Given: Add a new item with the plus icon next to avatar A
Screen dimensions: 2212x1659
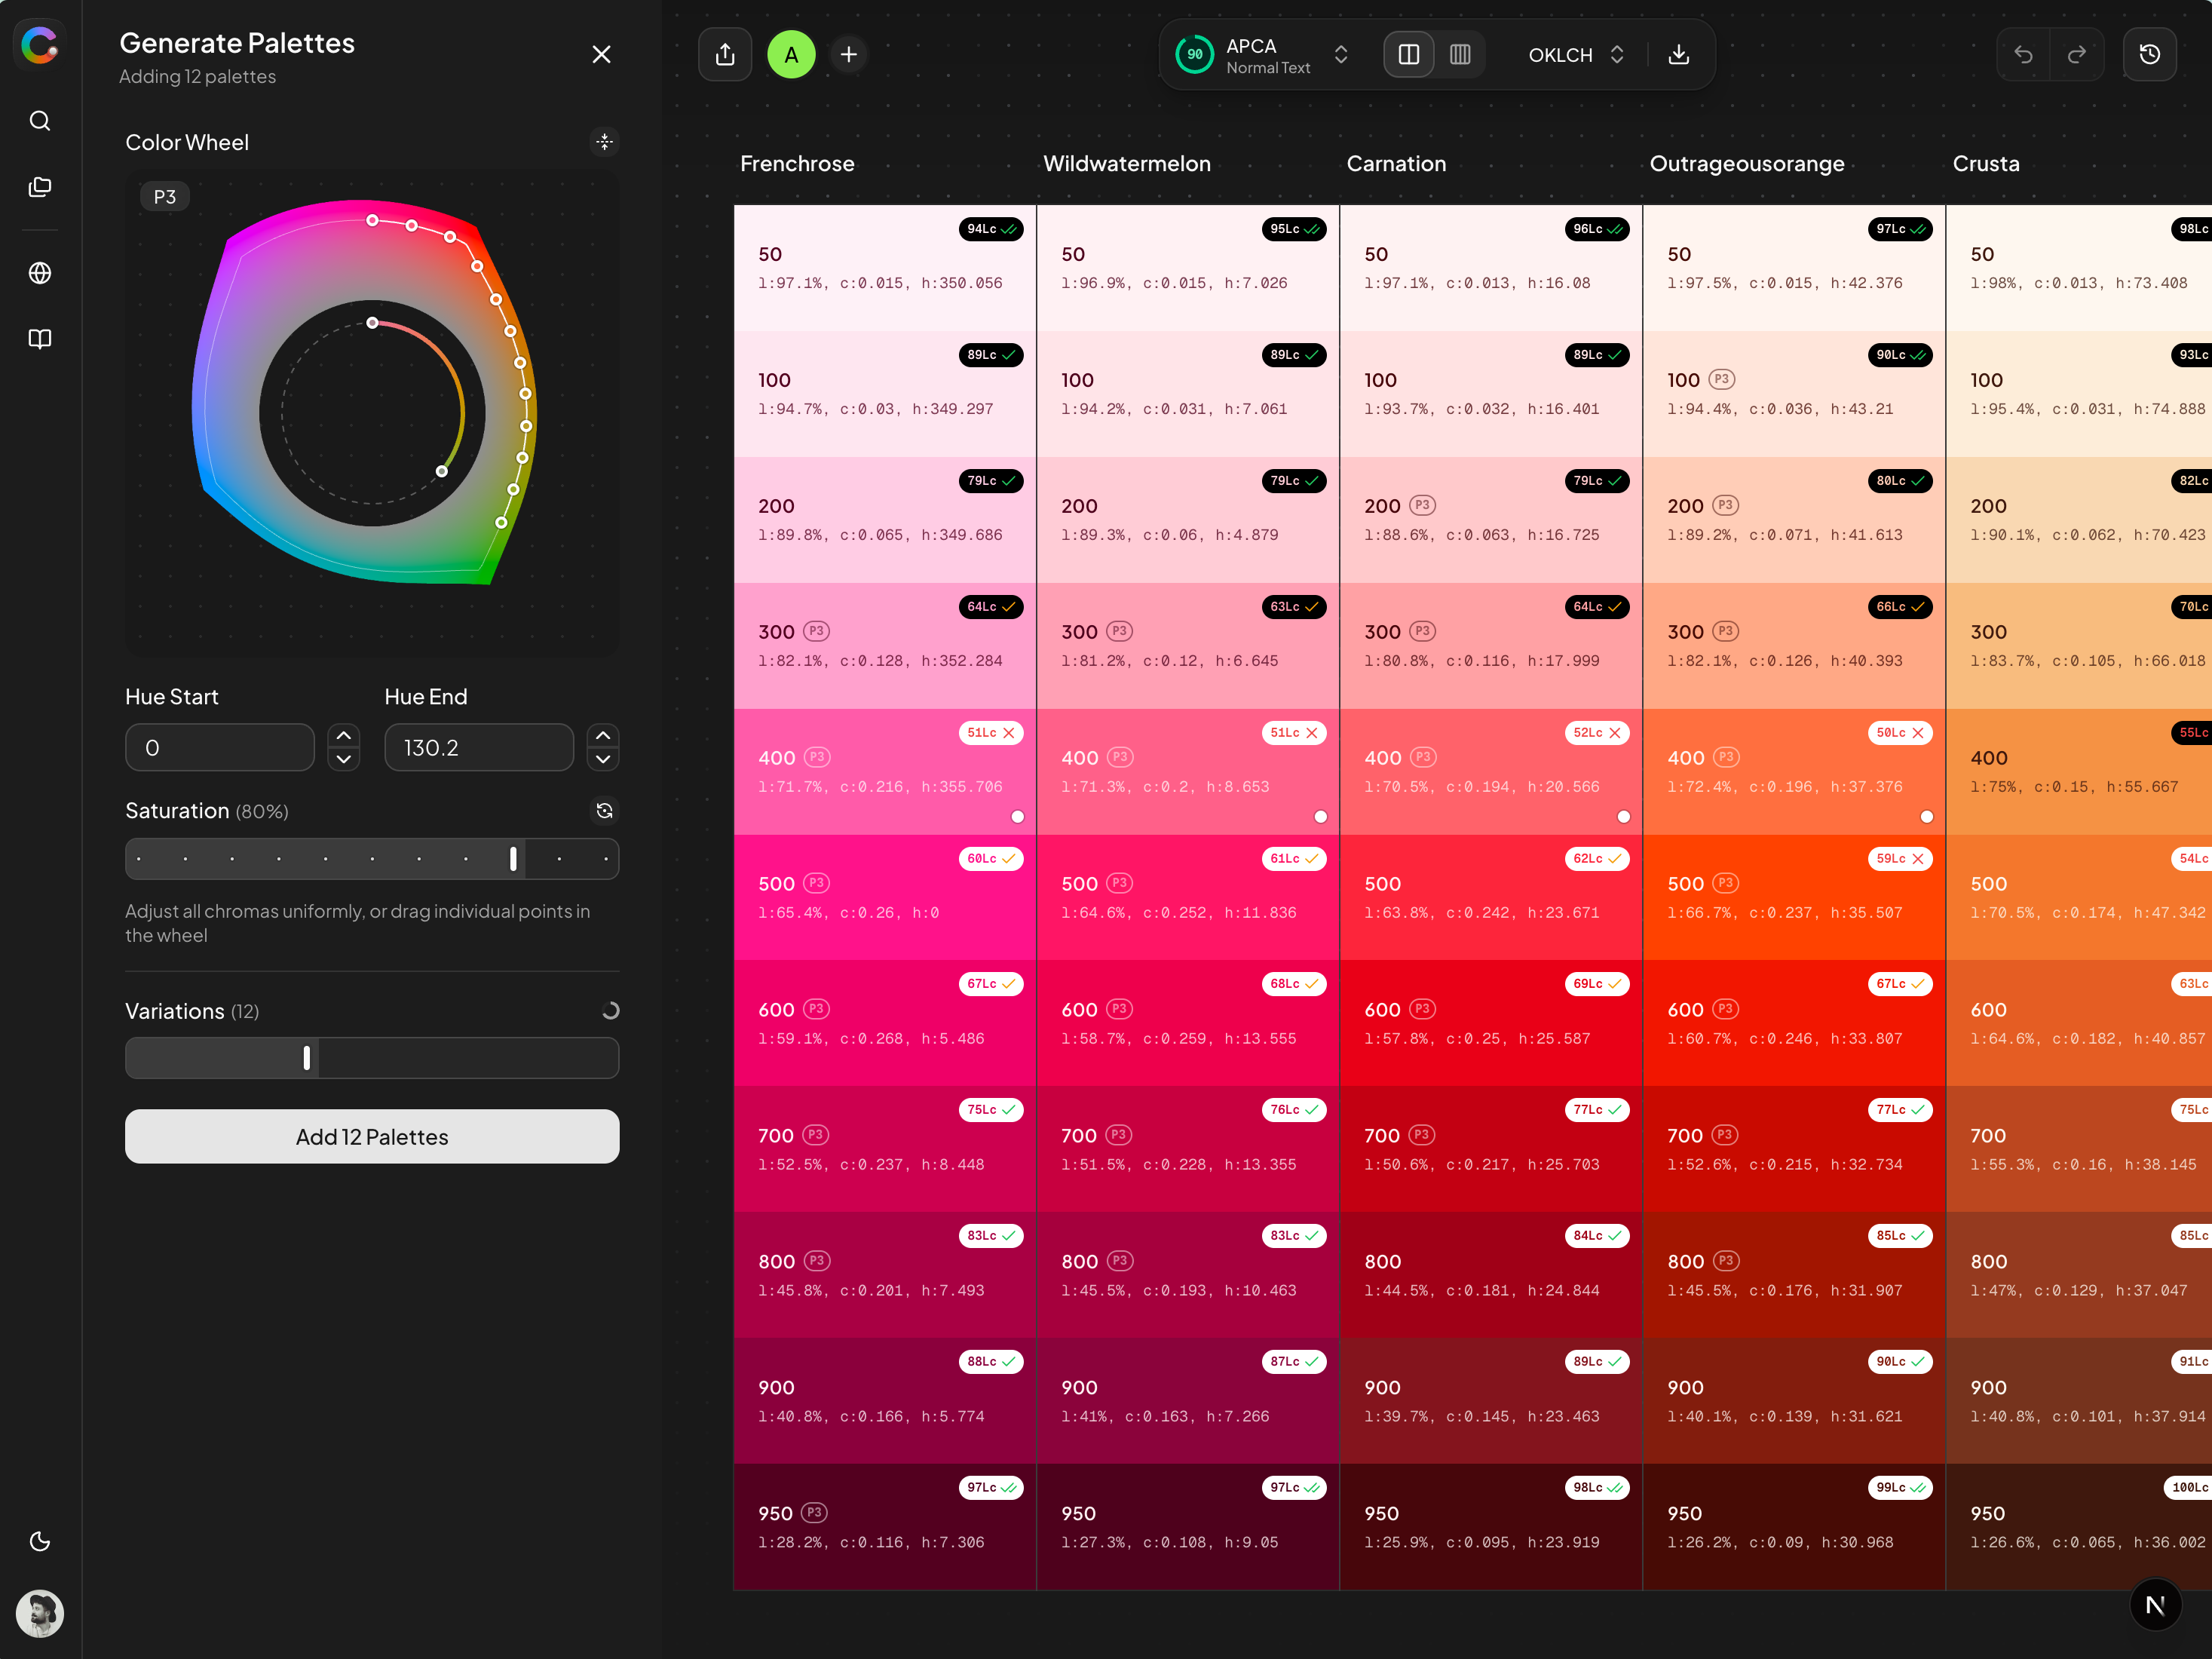Looking at the screenshot, I should pyautogui.click(x=848, y=54).
